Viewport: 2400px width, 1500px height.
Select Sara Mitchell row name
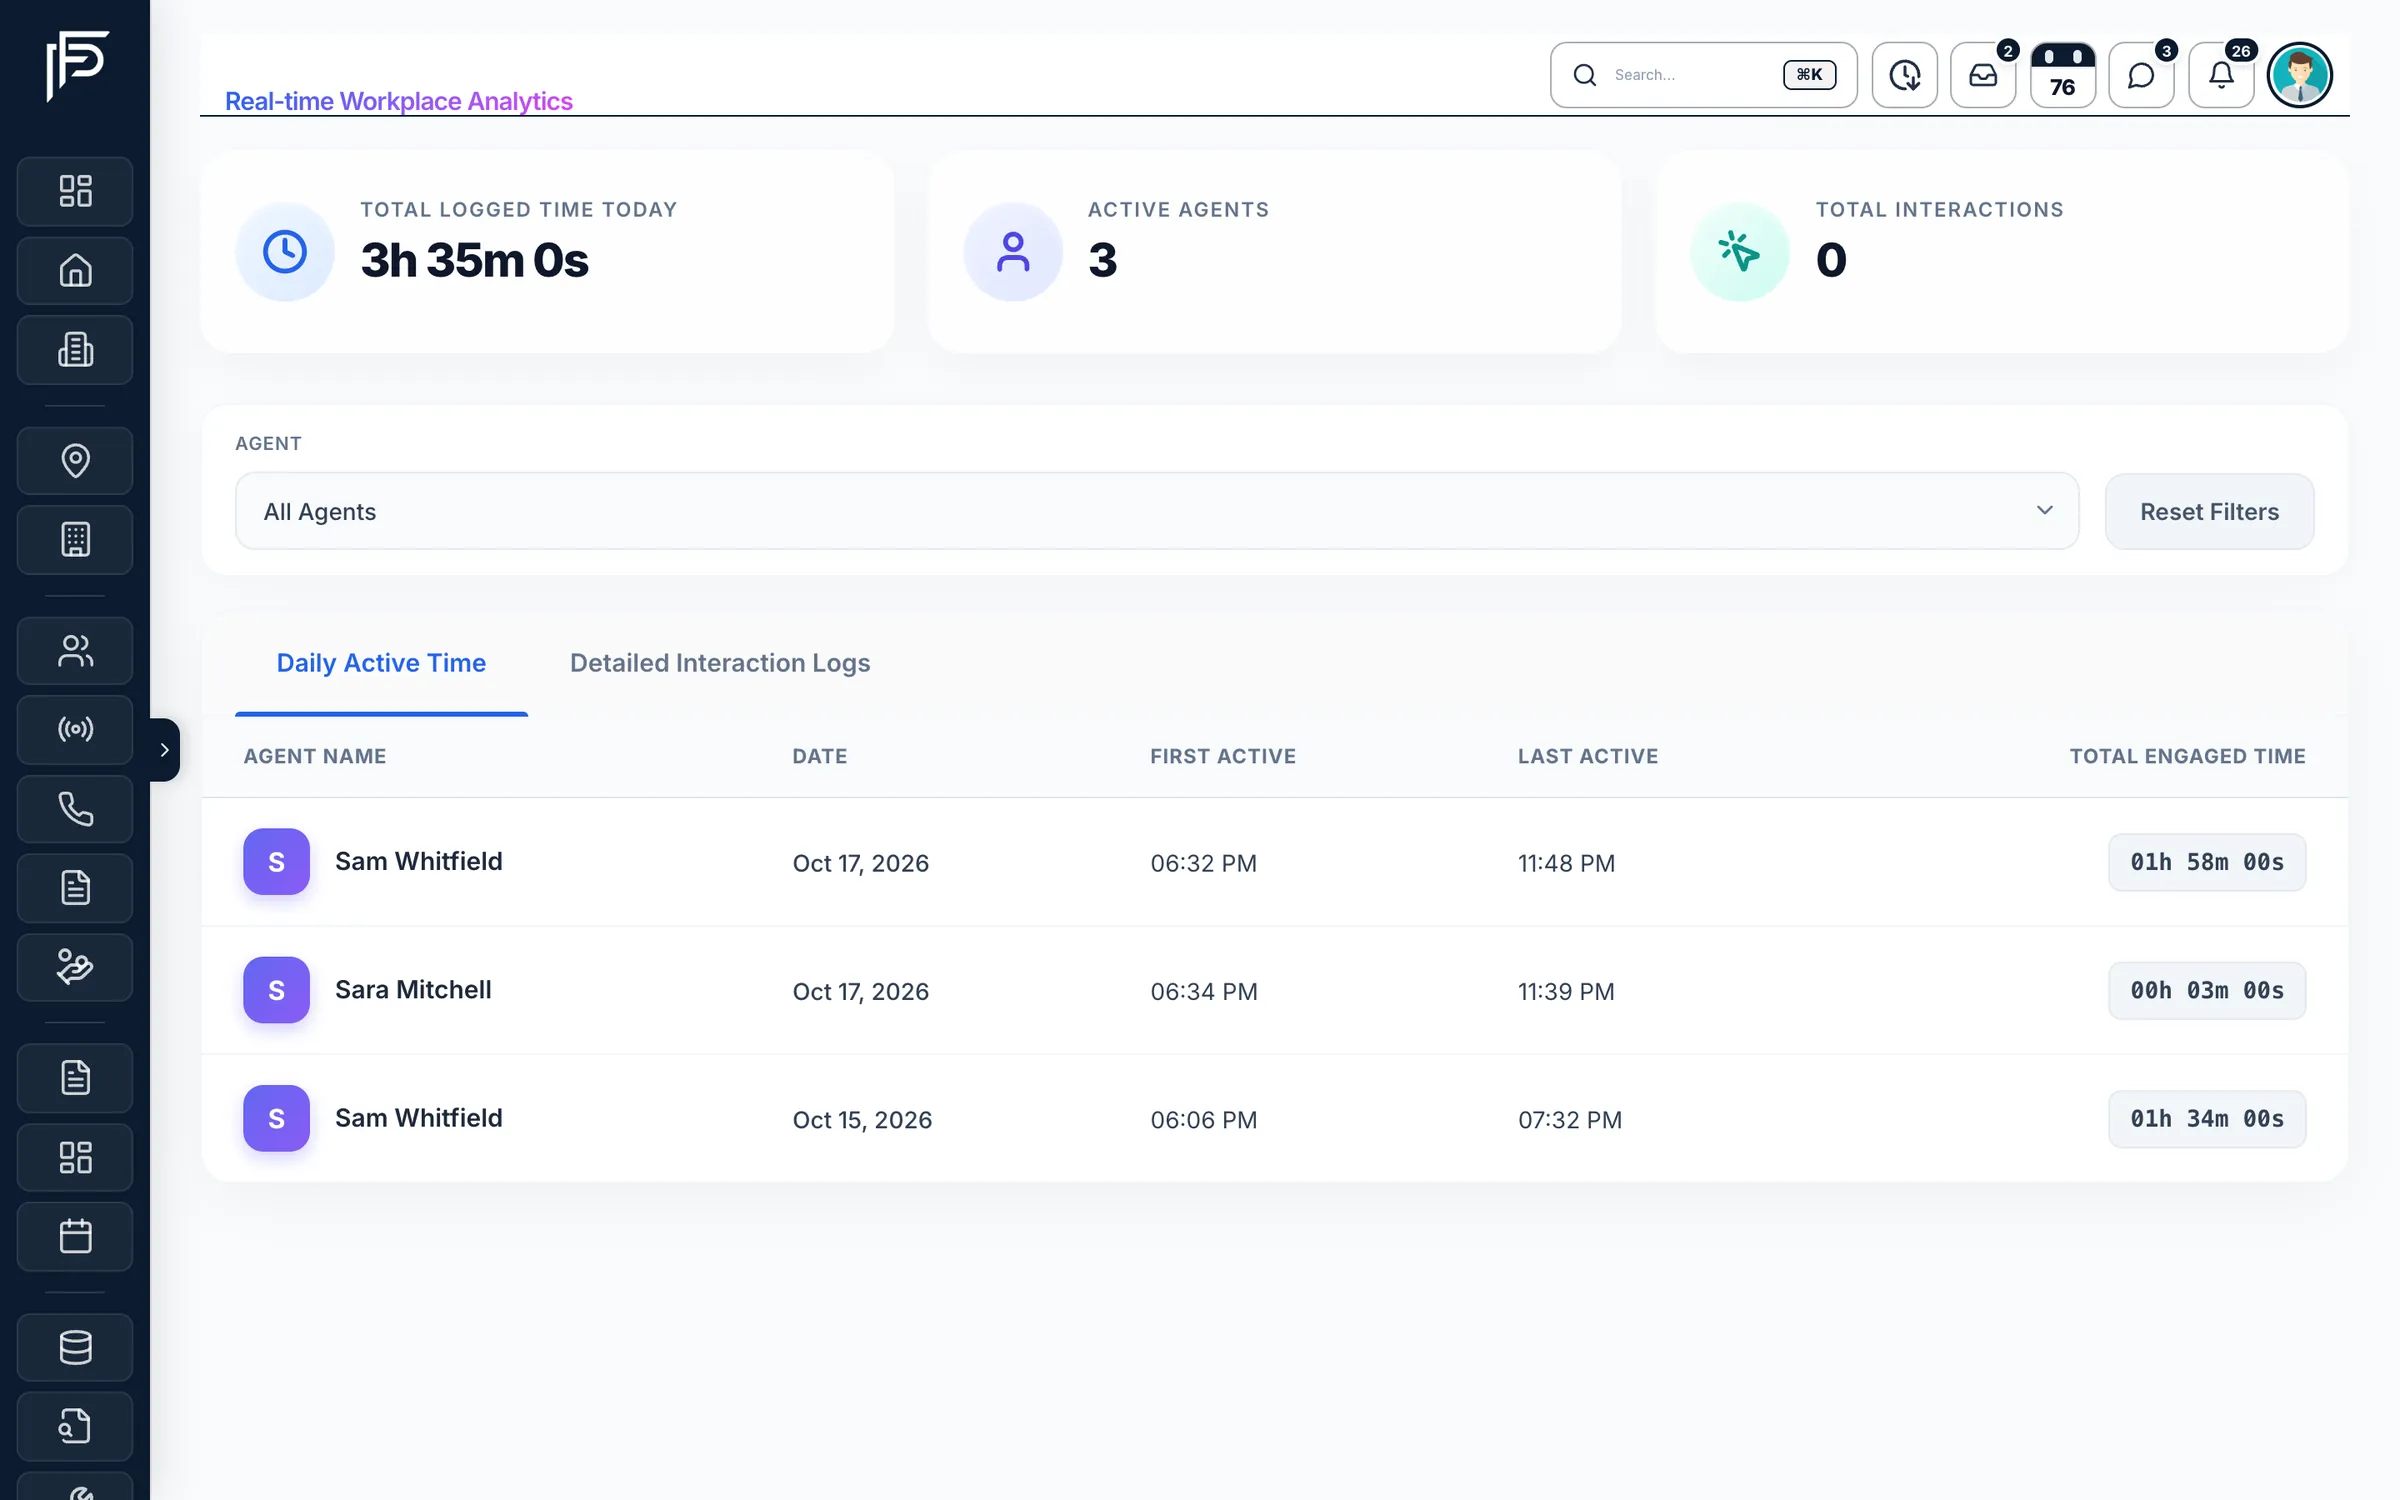[x=413, y=989]
